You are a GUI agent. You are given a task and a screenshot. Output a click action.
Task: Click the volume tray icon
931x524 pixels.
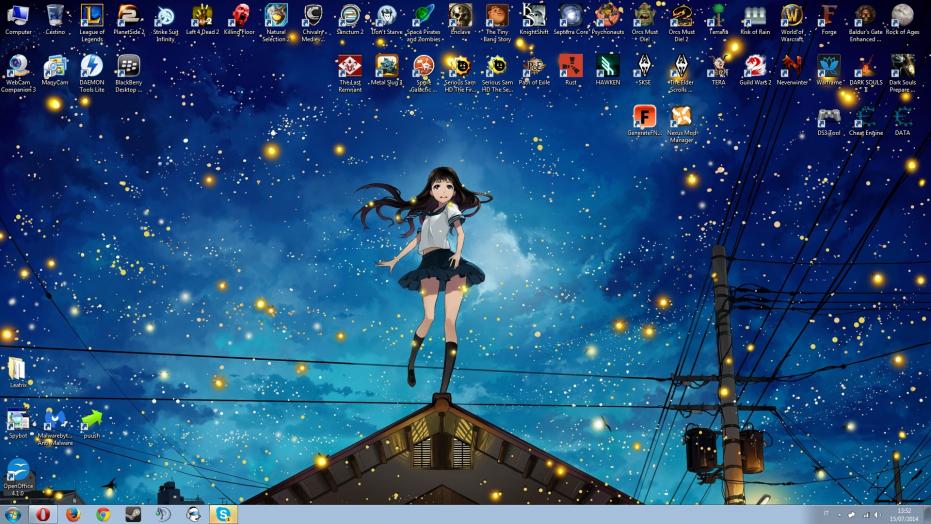(x=876, y=515)
